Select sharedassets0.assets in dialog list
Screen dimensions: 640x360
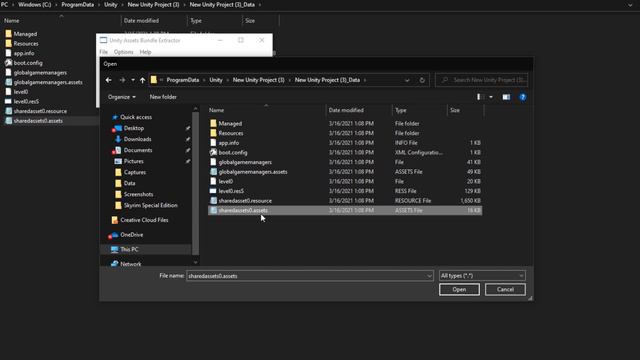pyautogui.click(x=345, y=211)
